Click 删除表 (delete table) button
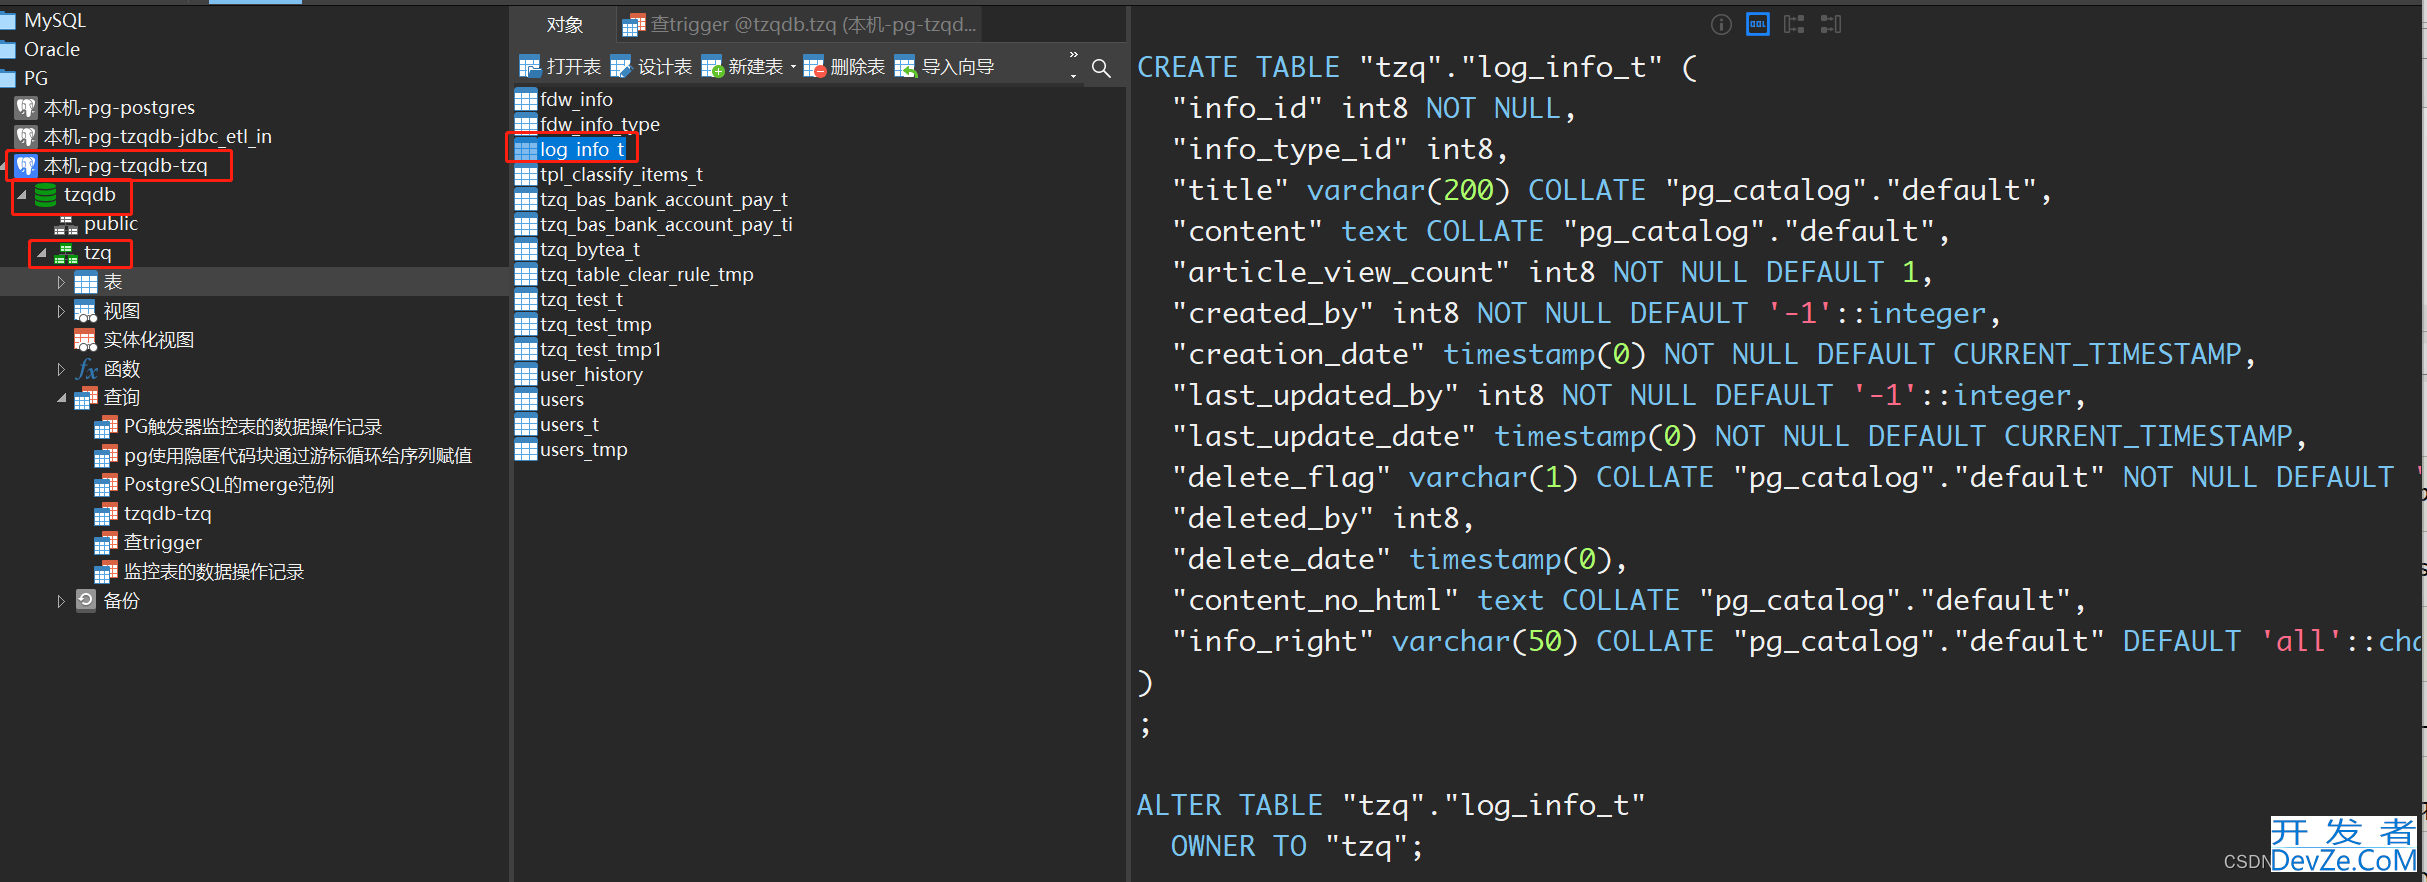The image size is (2427, 882). [x=844, y=67]
